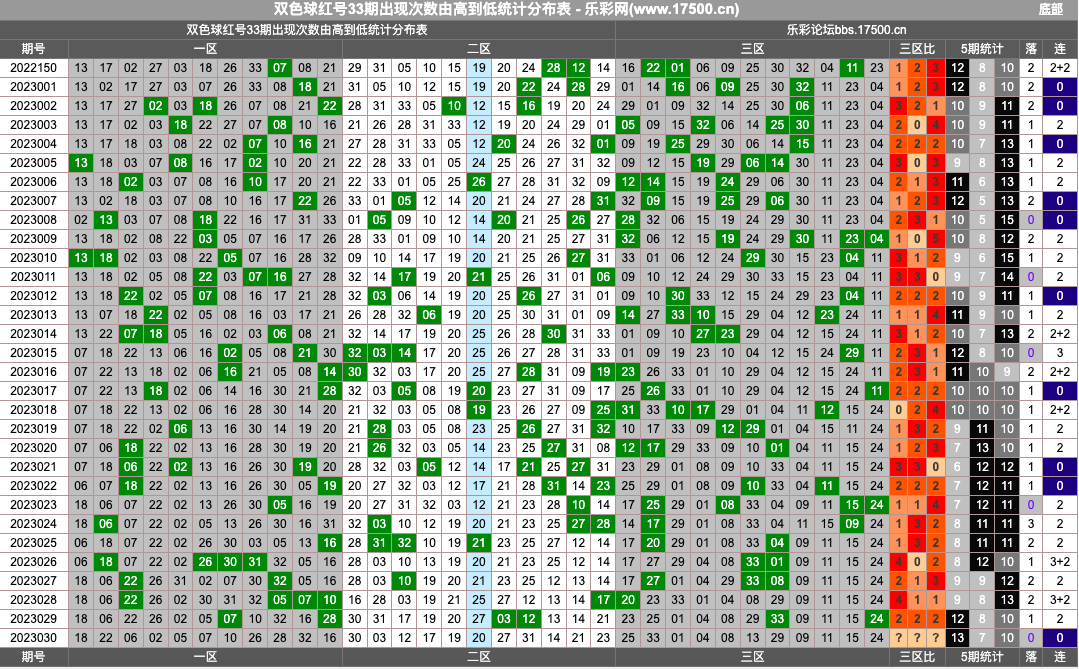Click green 32 cell in row 2023001

point(802,87)
